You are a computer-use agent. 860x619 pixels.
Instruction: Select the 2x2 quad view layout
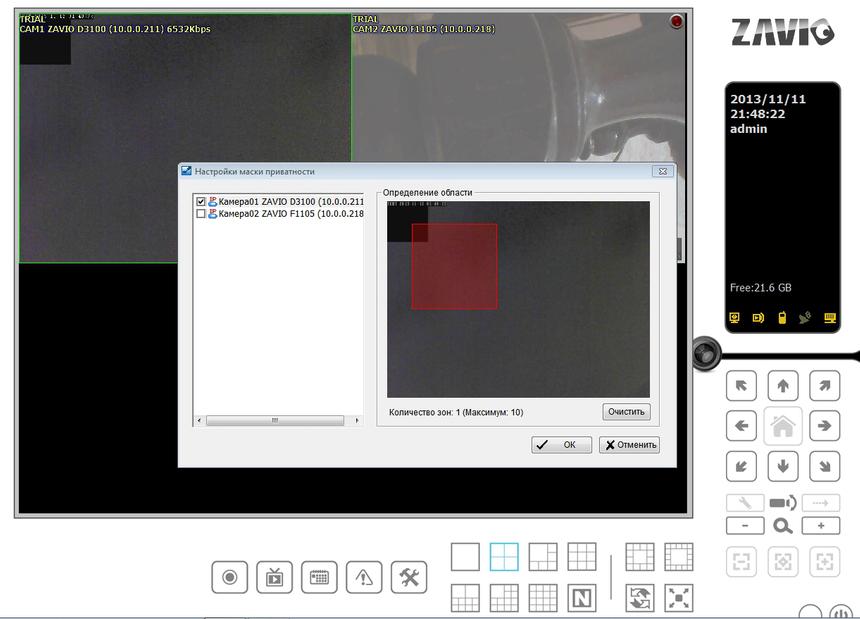coord(504,557)
